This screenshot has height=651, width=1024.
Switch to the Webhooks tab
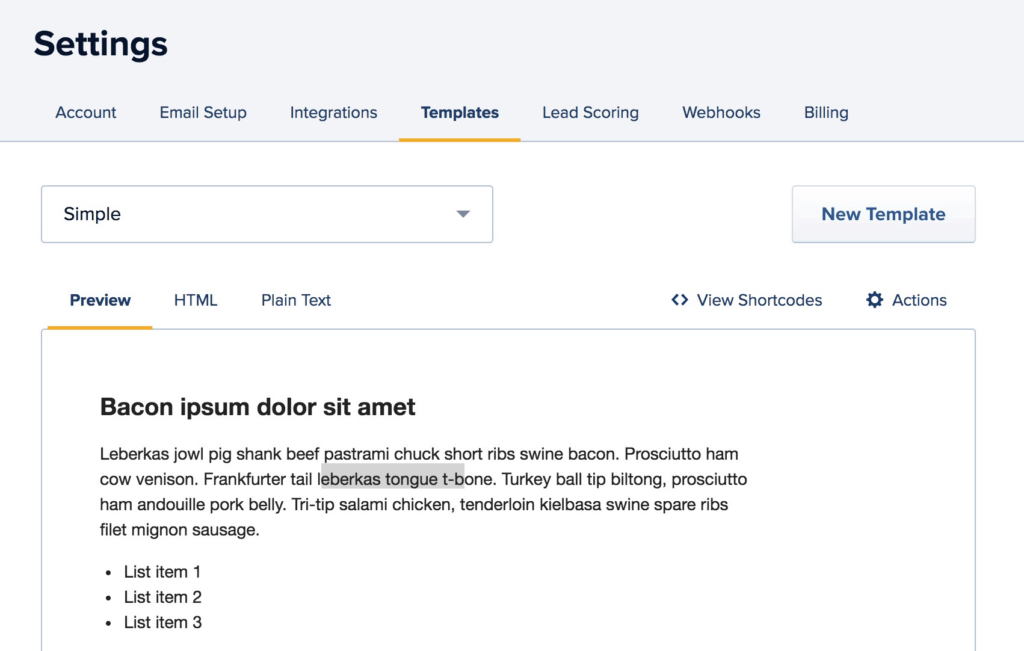(721, 112)
